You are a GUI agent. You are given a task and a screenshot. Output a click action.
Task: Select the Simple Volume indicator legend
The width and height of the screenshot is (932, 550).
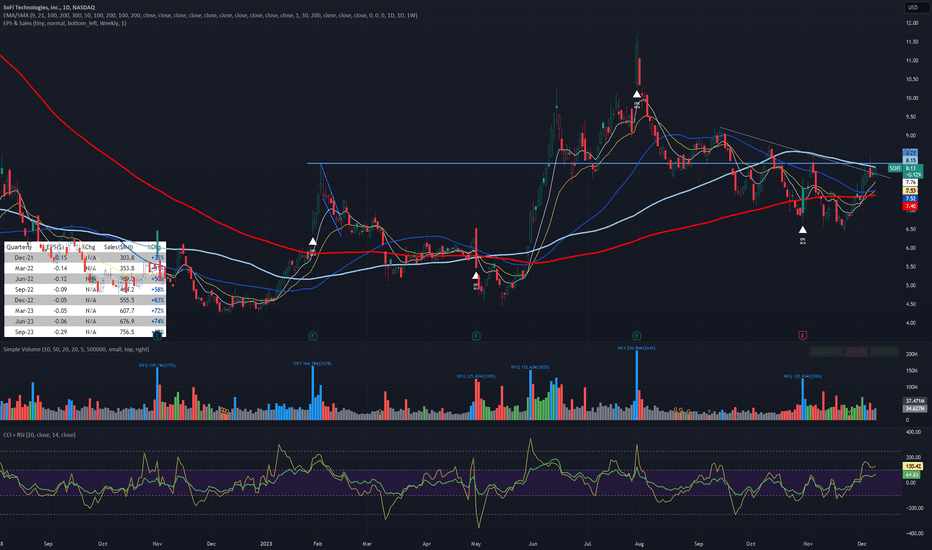click(76, 349)
